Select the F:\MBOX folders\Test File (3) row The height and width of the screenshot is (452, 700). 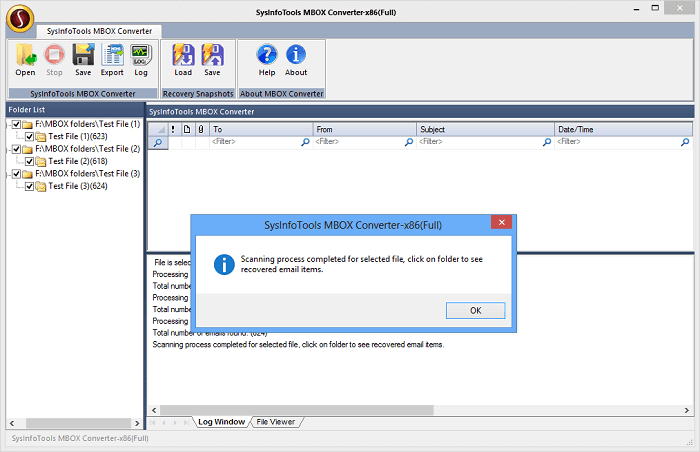88,174
